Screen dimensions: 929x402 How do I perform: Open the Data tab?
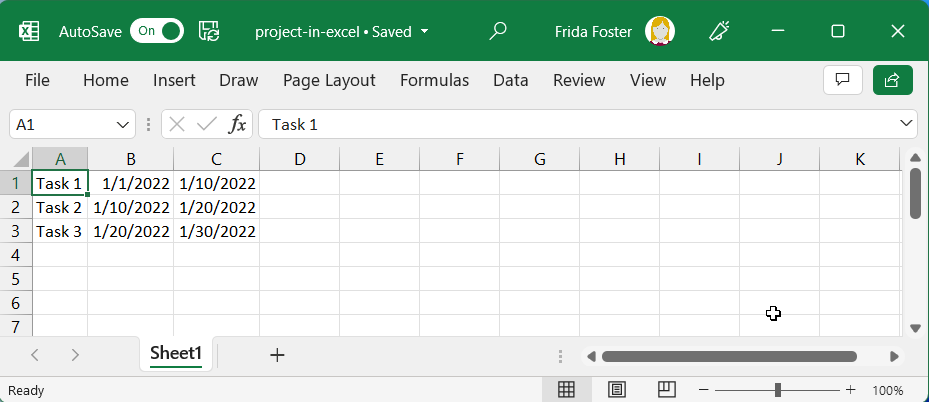click(x=511, y=81)
